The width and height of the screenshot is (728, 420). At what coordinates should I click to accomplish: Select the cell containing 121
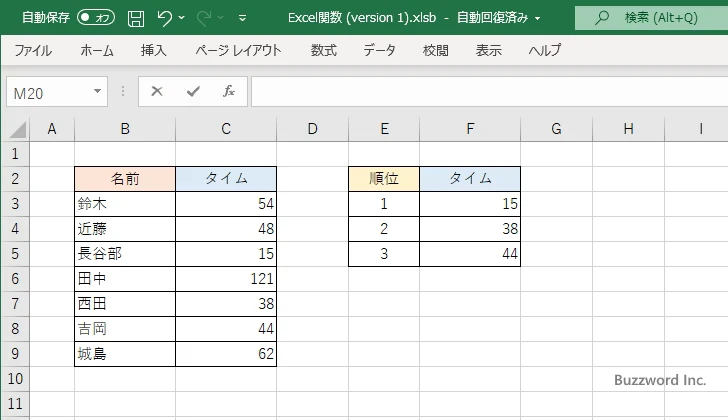point(226,279)
